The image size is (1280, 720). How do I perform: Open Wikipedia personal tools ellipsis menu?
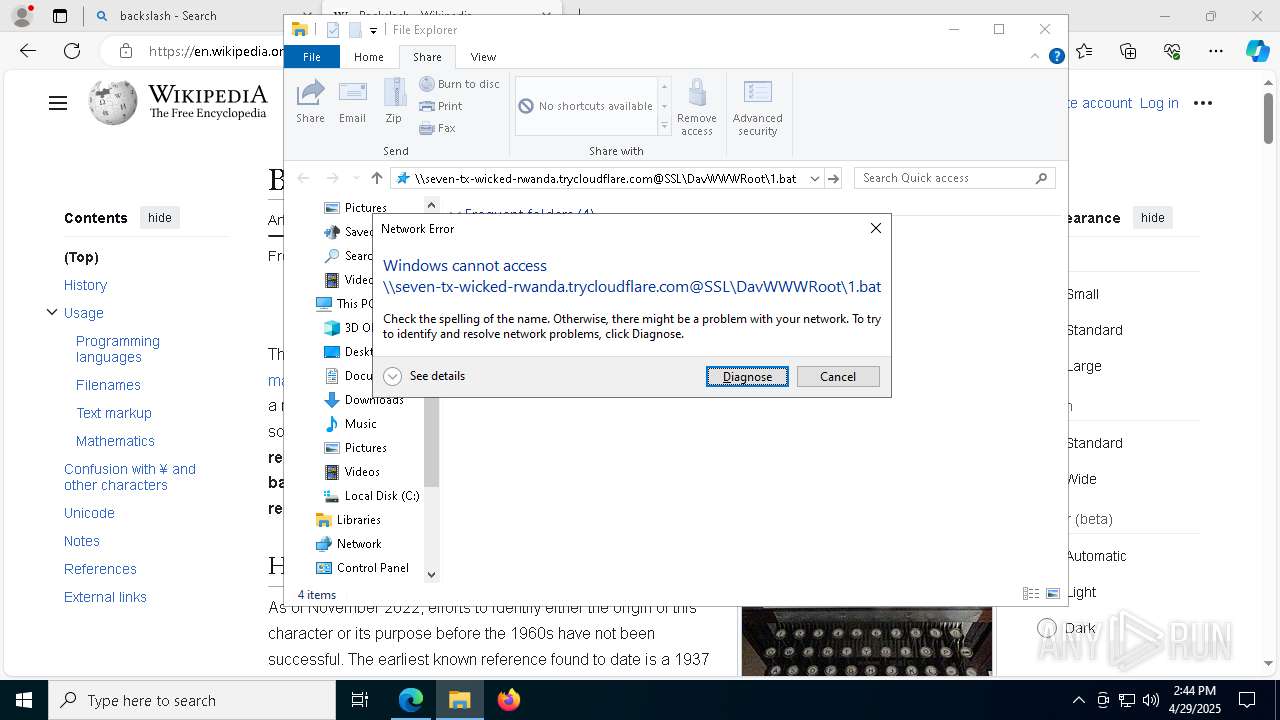click(x=1203, y=103)
